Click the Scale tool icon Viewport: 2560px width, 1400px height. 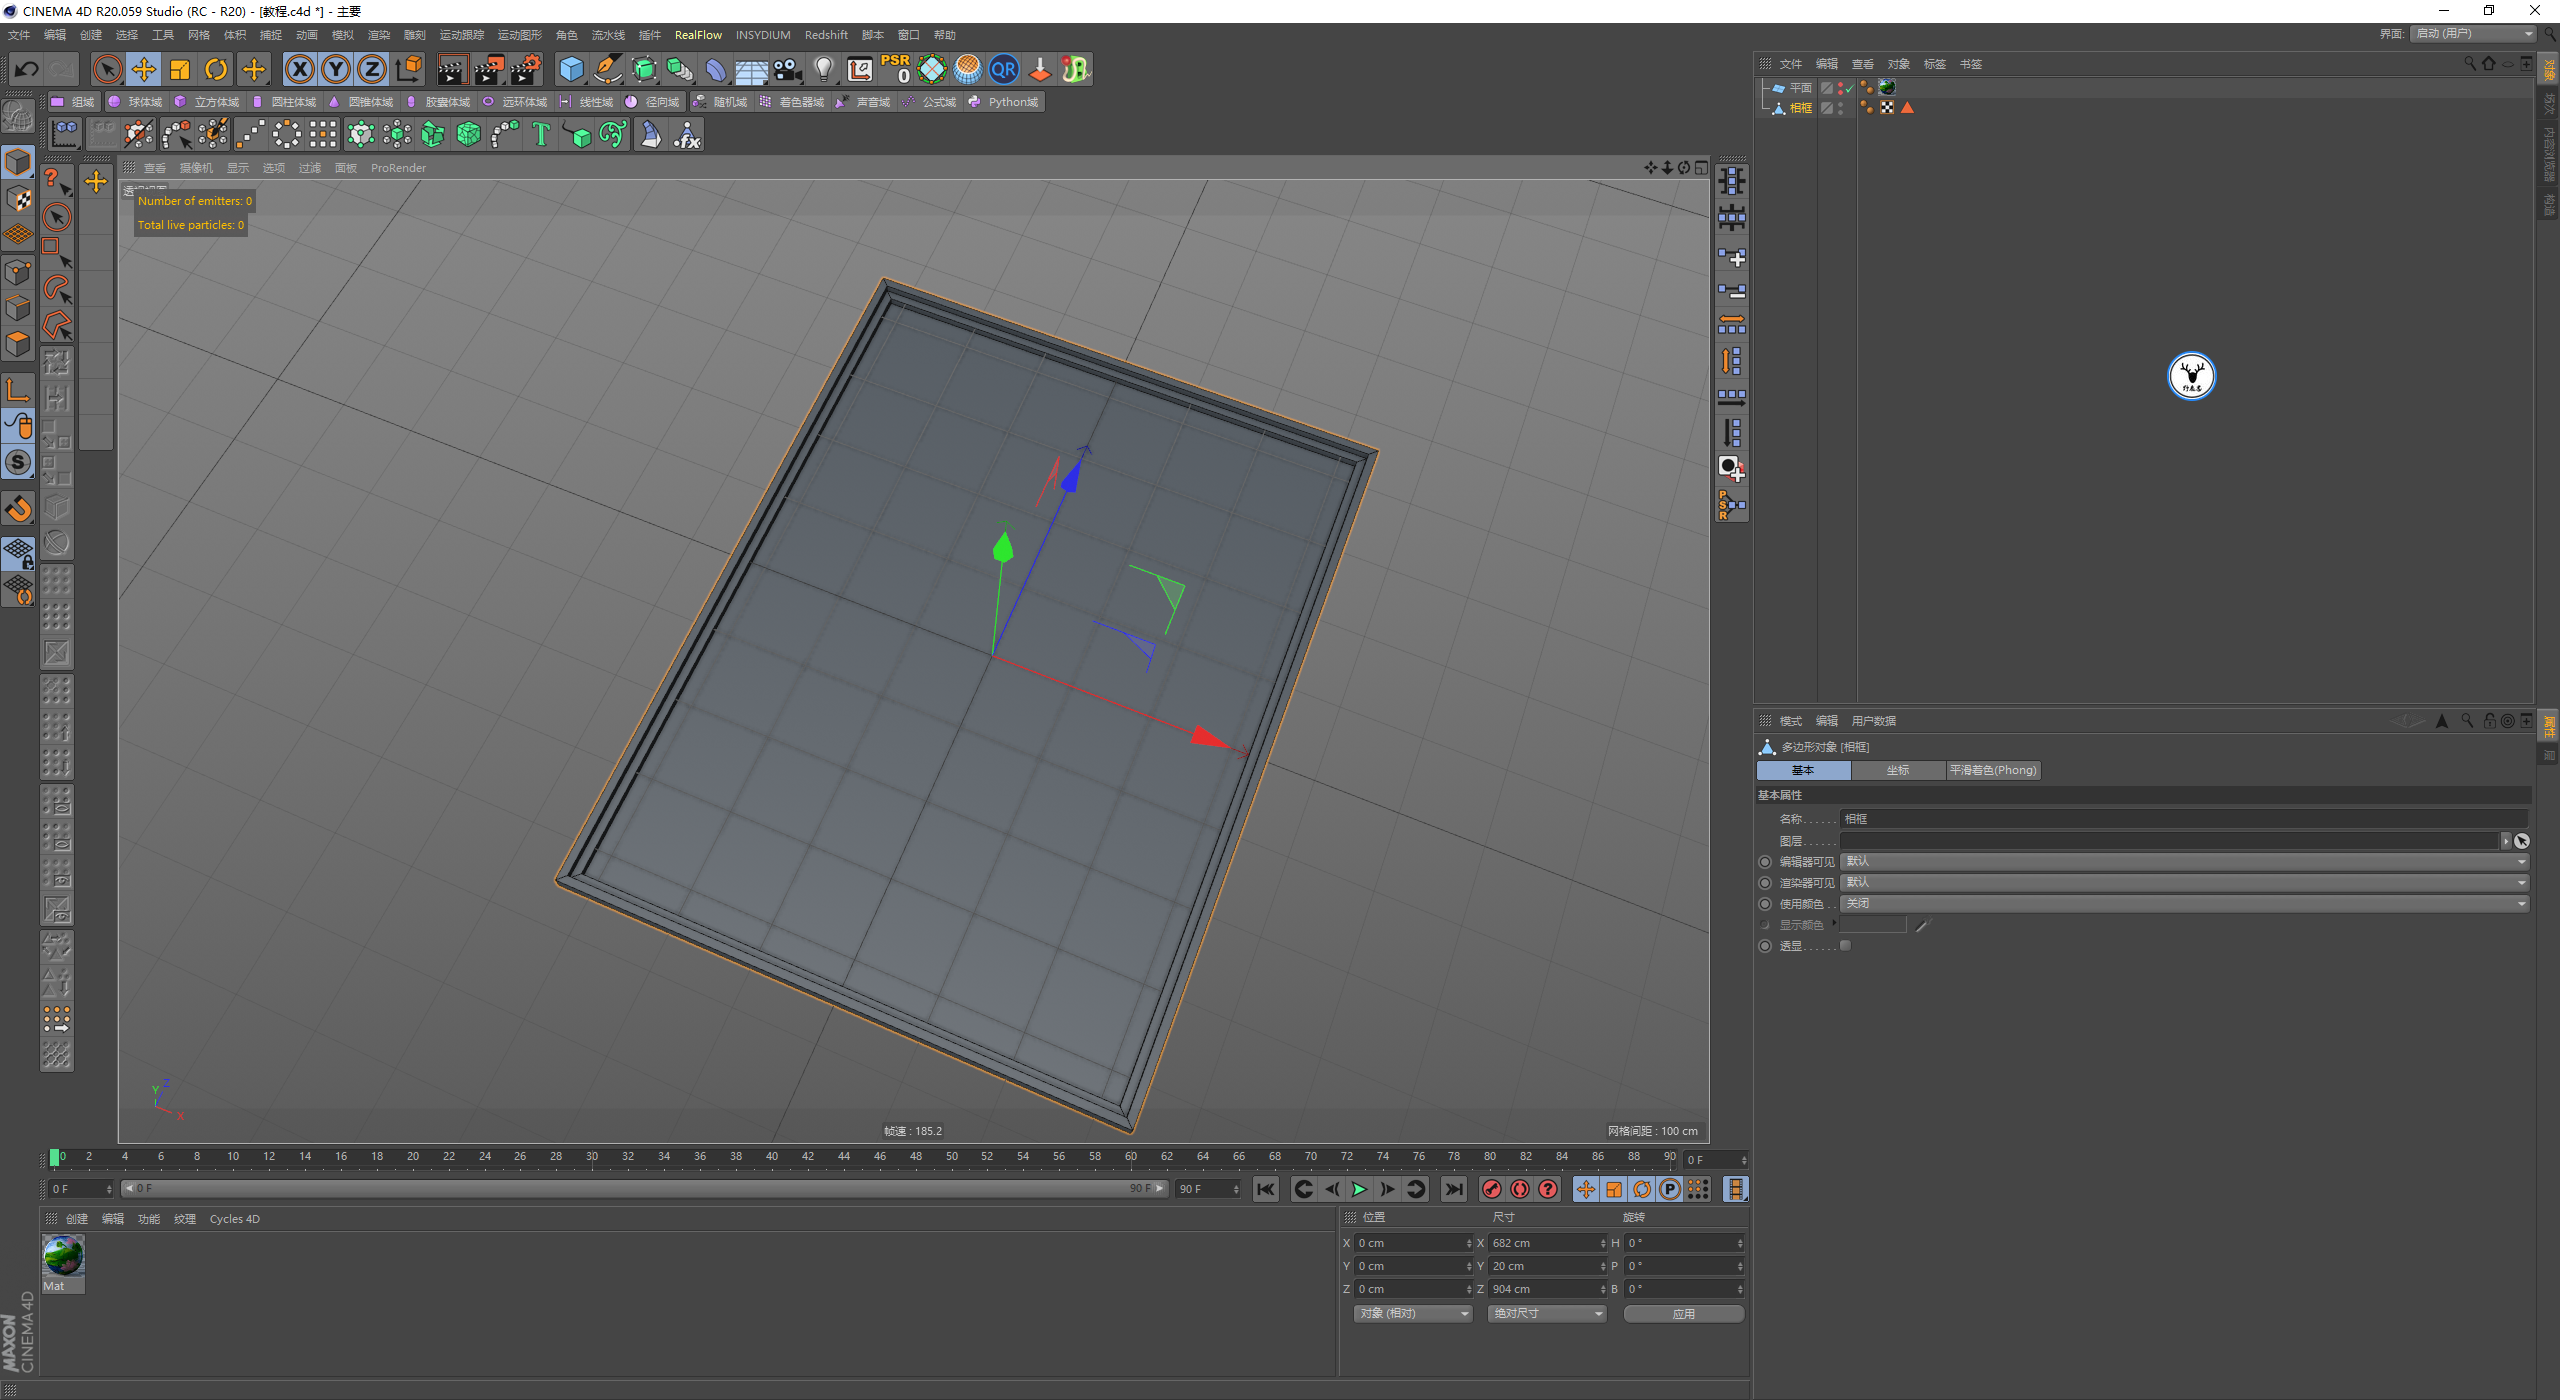(x=180, y=69)
